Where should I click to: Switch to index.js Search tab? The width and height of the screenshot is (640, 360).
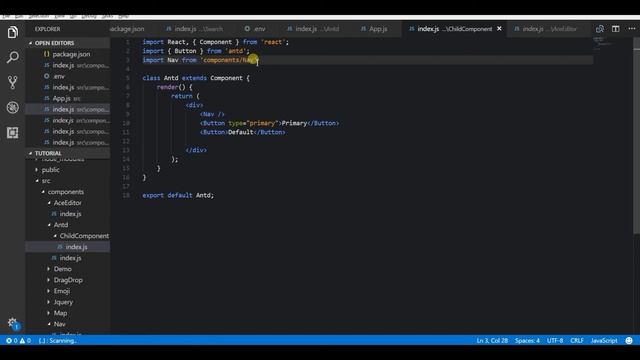click(195, 29)
